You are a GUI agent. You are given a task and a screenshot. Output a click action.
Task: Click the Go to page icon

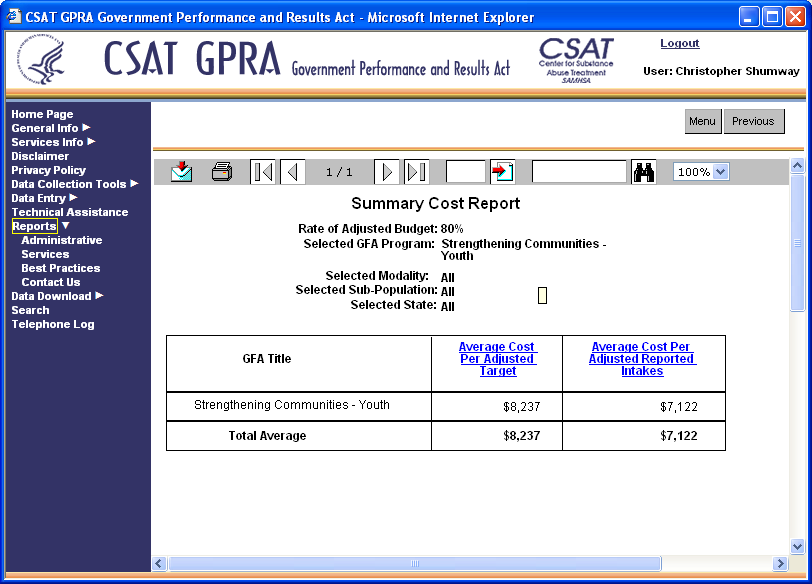click(x=502, y=172)
